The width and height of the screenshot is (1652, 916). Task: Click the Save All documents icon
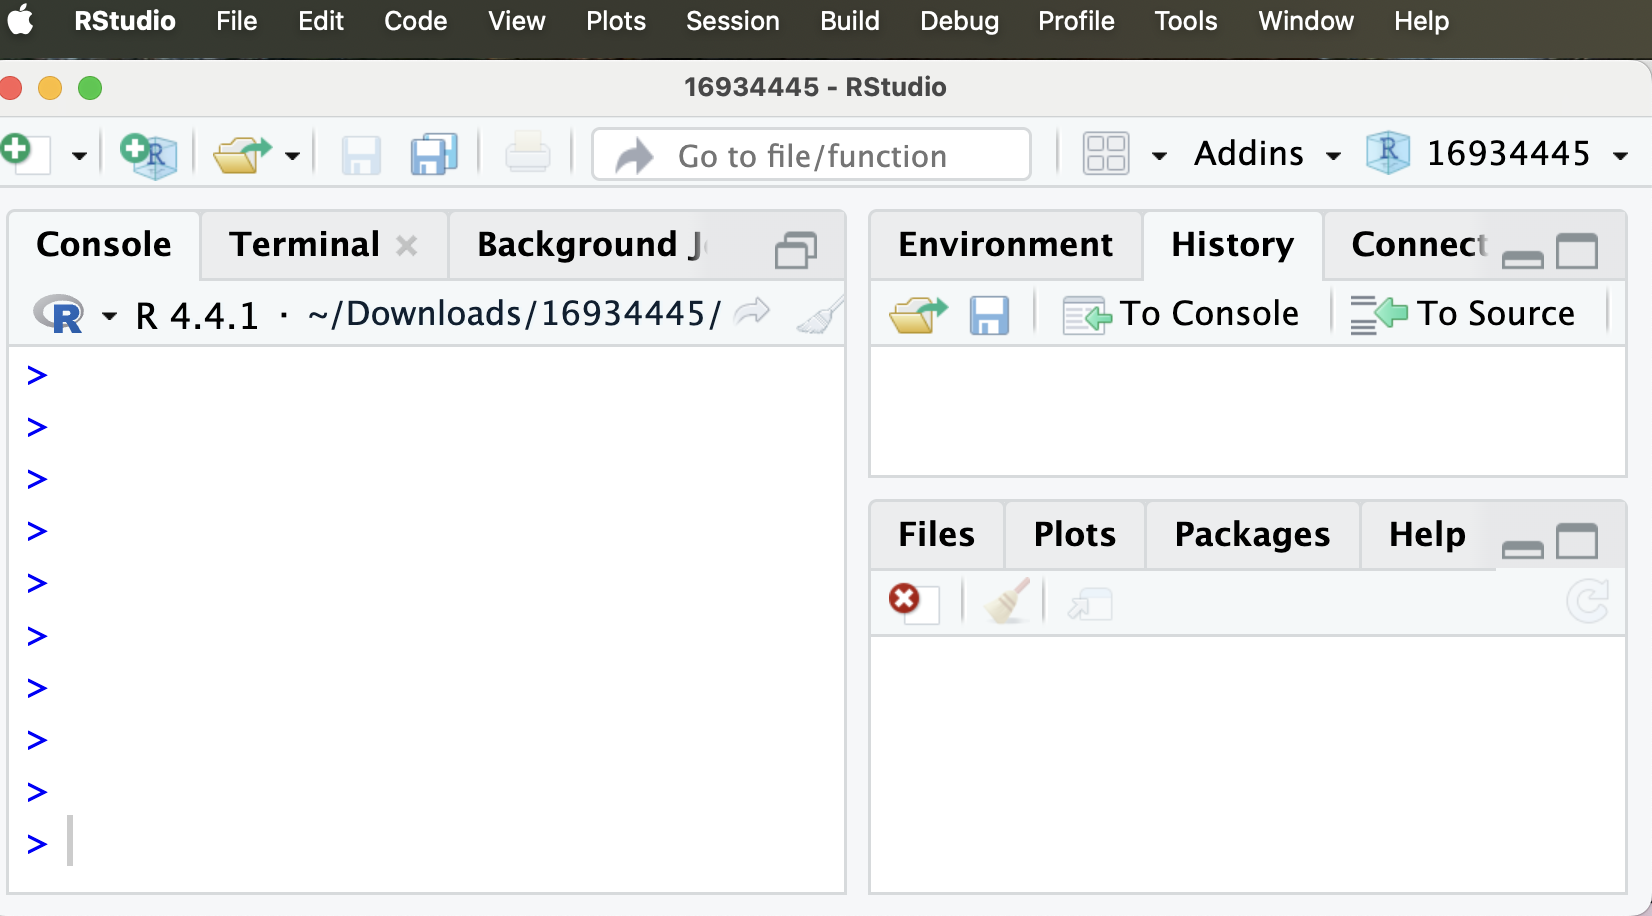pos(432,154)
